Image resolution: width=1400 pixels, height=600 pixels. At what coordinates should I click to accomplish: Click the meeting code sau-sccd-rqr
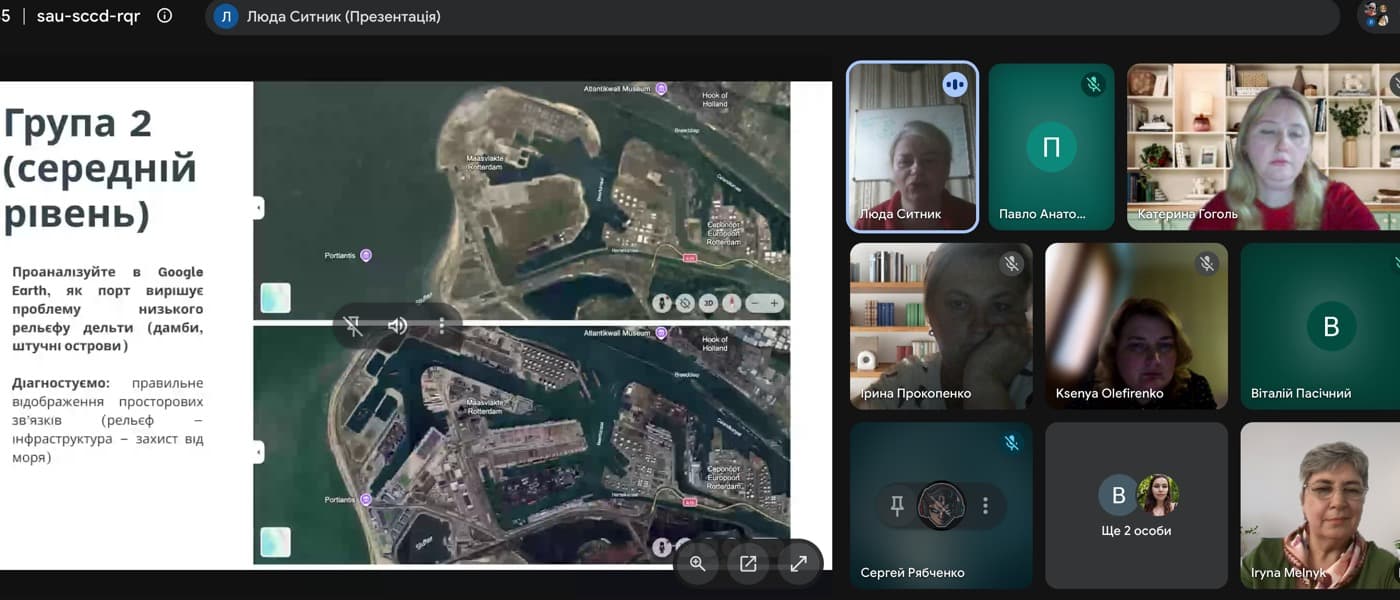pyautogui.click(x=88, y=16)
